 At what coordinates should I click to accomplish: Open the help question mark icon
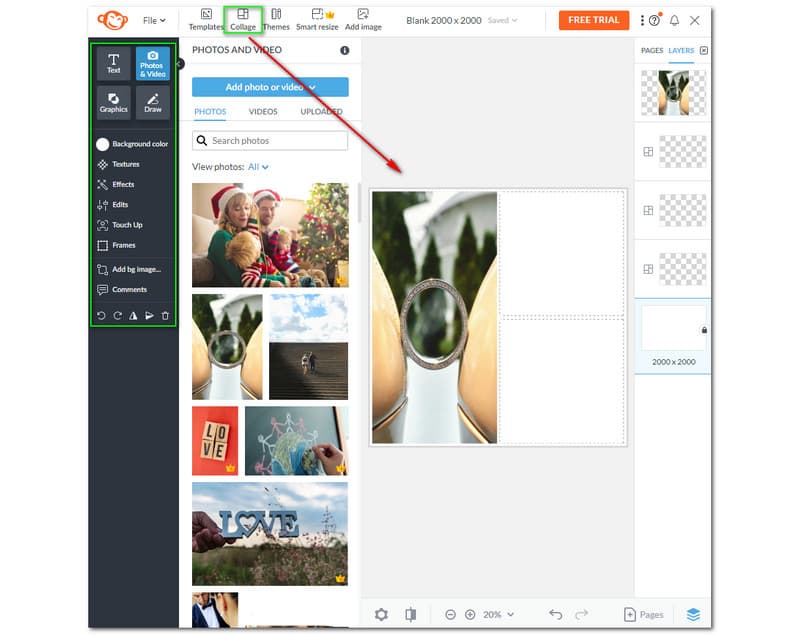coord(654,20)
